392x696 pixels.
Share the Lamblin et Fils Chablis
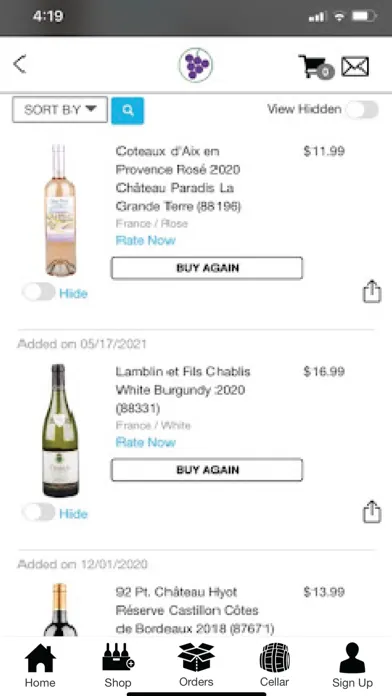372,512
